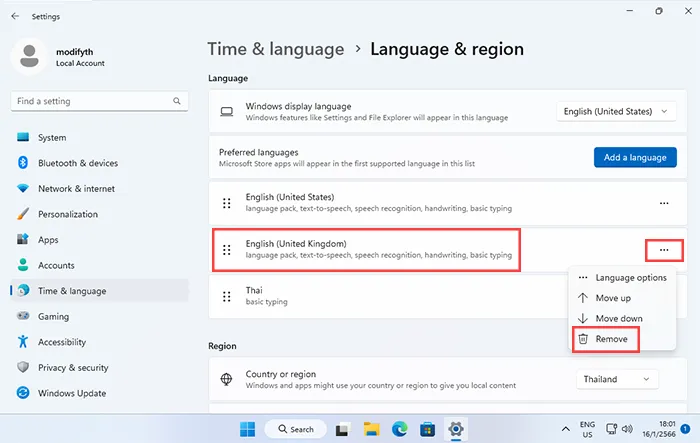This screenshot has height=443, width=700.
Task: Choose Move up in context menu
Action: pyautogui.click(x=623, y=298)
